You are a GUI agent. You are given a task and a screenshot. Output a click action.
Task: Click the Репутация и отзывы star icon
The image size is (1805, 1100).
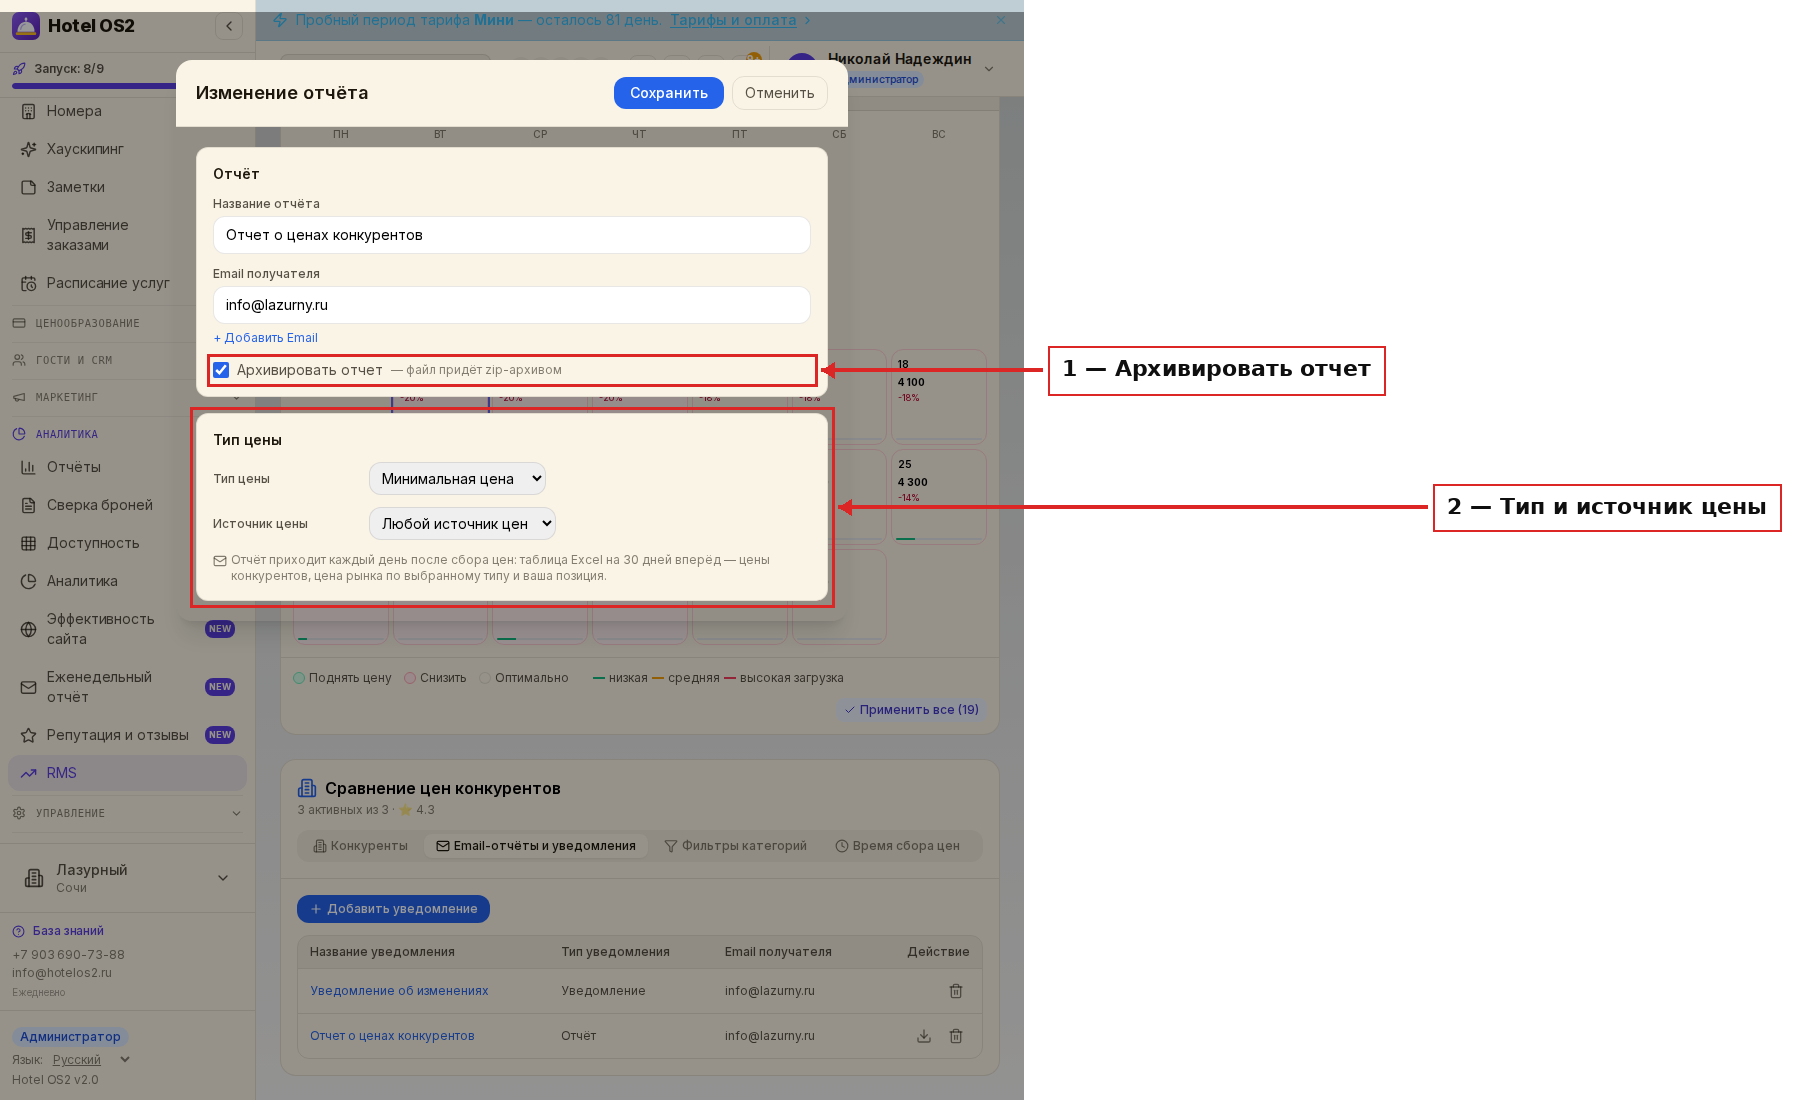pos(29,735)
